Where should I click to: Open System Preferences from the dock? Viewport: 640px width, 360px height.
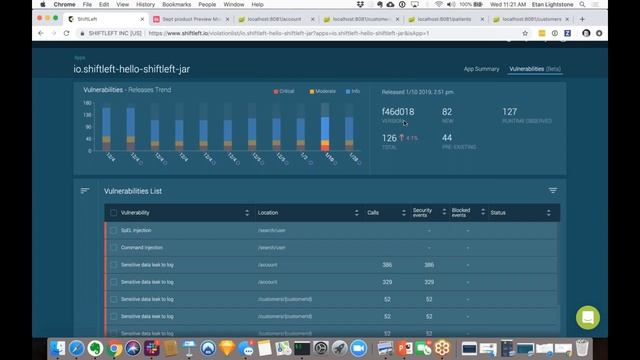[321, 349]
